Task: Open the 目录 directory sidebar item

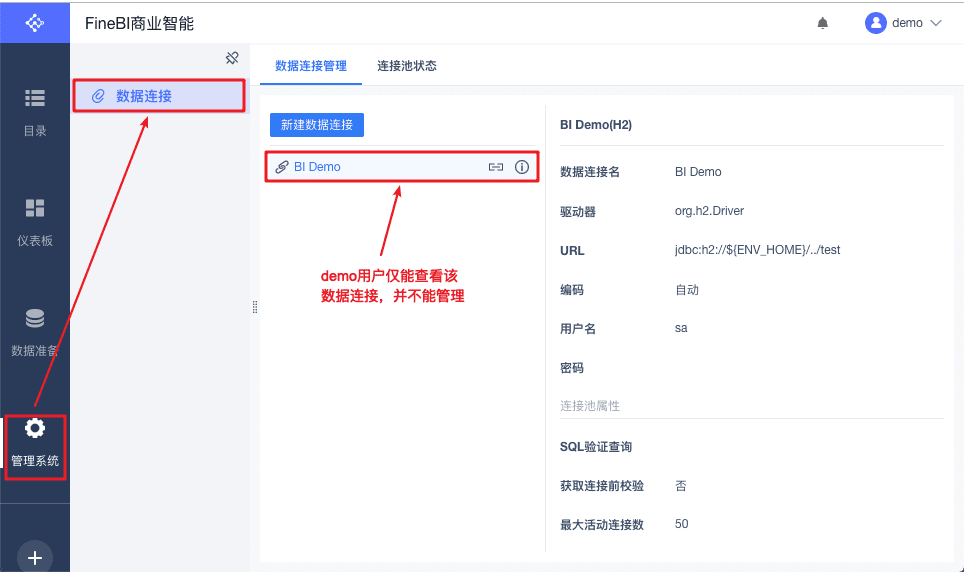Action: click(35, 113)
